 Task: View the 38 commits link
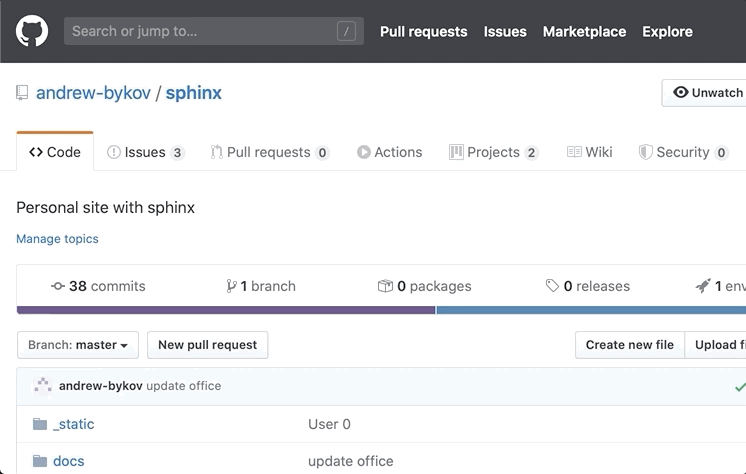[x=98, y=286]
